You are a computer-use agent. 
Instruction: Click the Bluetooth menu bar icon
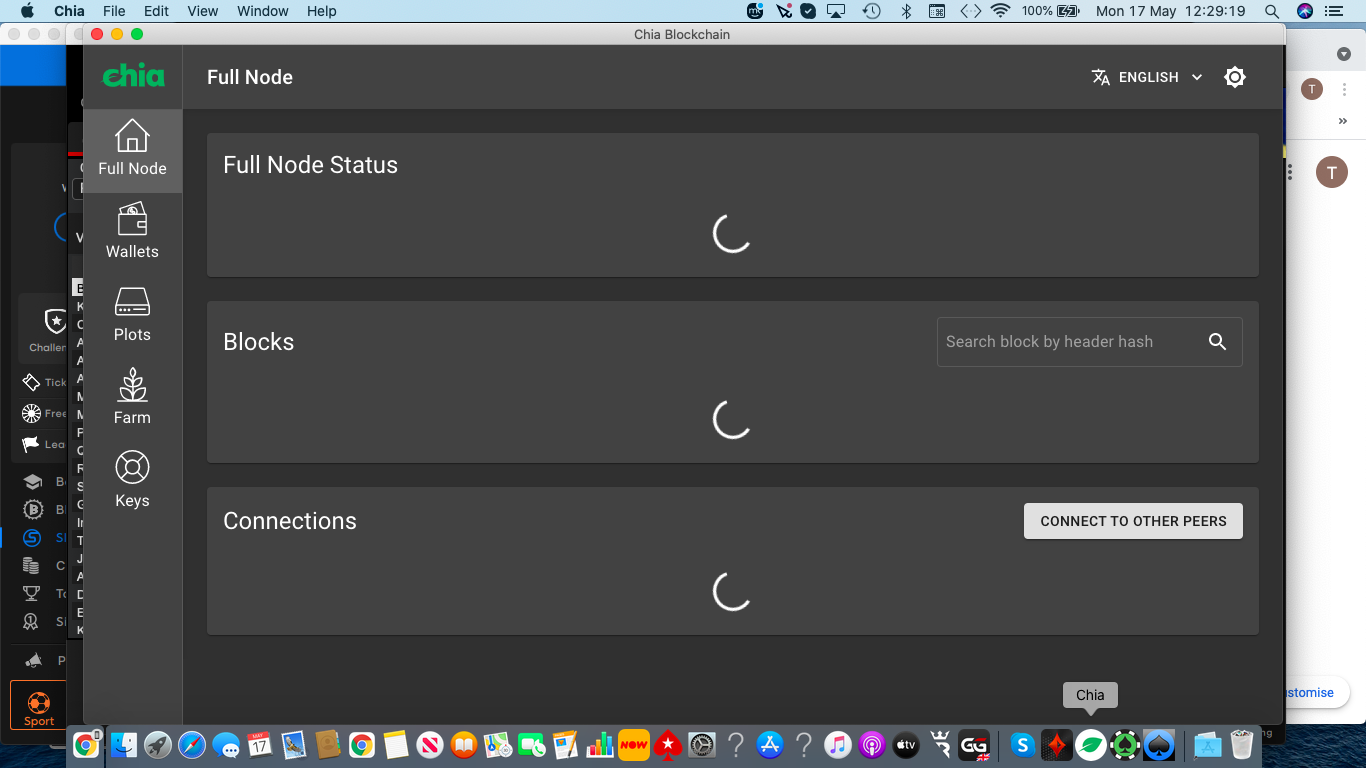pos(907,11)
